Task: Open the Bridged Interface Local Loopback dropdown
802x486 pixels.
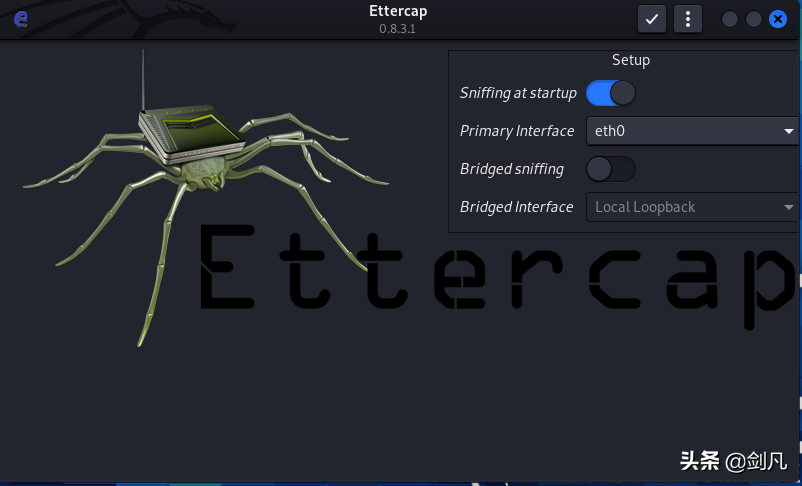Action: (693, 207)
